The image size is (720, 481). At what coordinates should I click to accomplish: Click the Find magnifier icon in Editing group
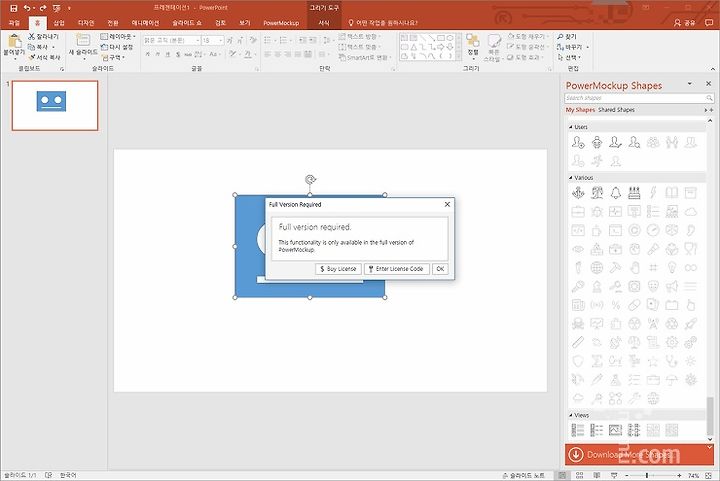(x=560, y=36)
